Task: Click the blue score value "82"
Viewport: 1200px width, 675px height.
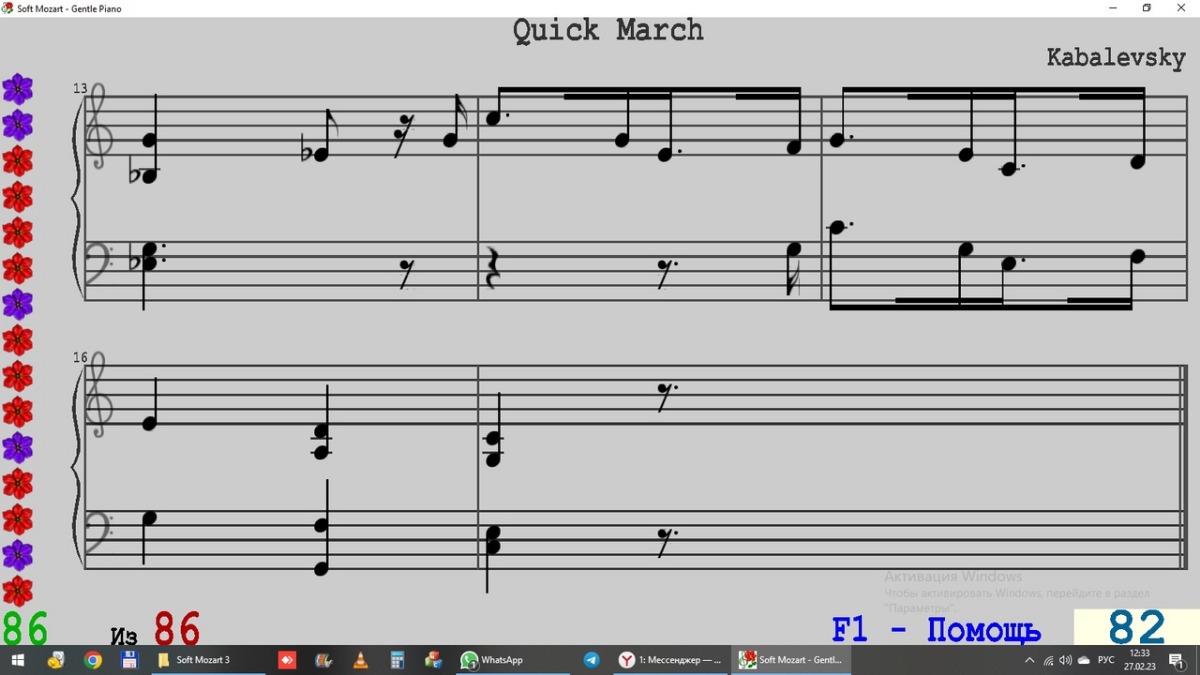Action: click(x=1137, y=628)
